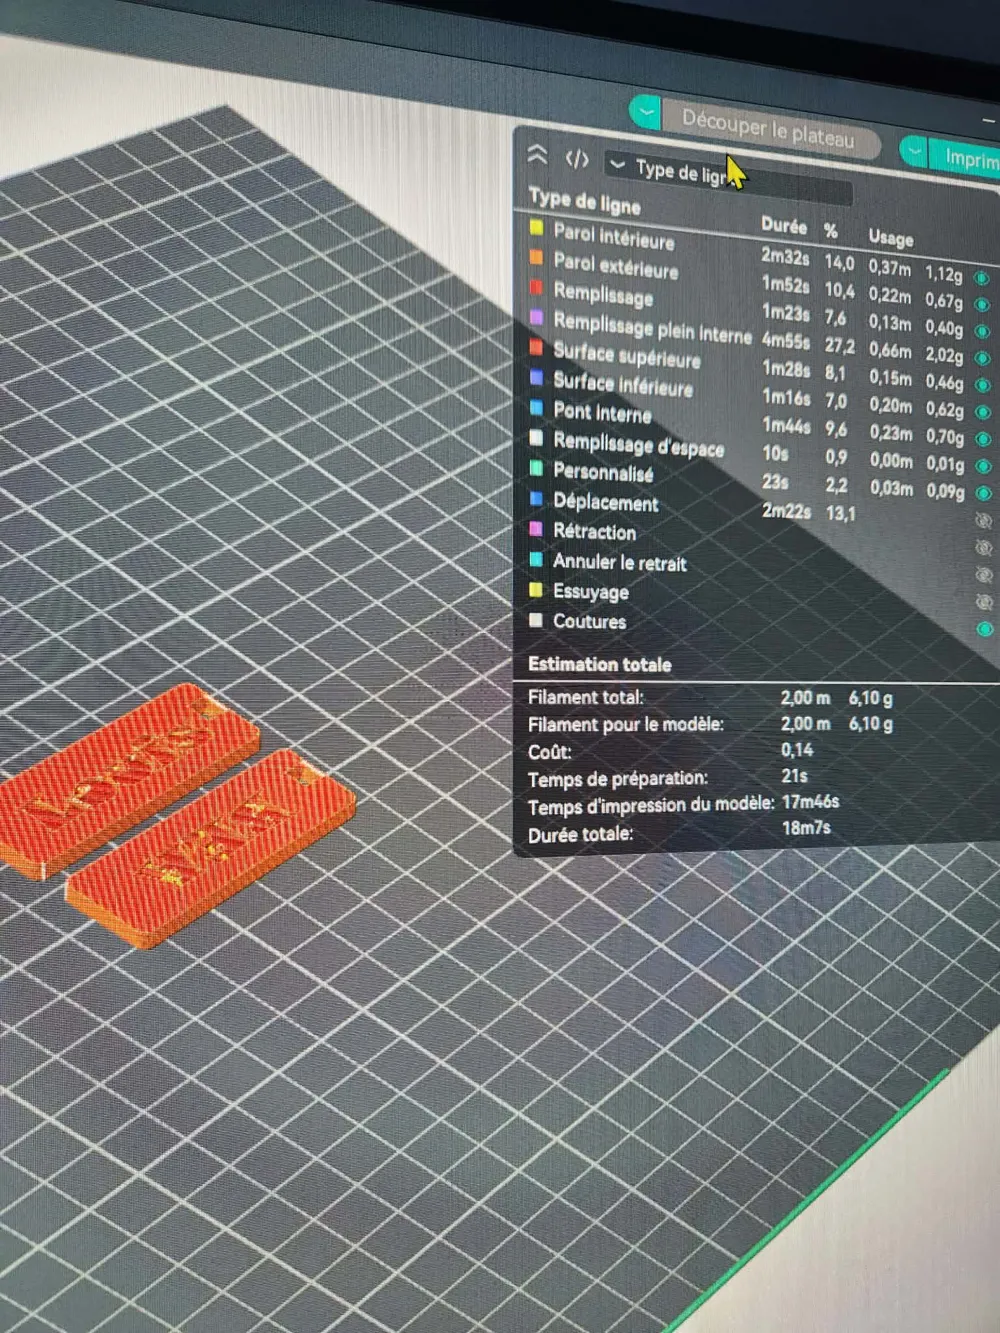Hide Pont interne lines with eye icon
Image resolution: width=1000 pixels, height=1333 pixels.
pos(983,439)
